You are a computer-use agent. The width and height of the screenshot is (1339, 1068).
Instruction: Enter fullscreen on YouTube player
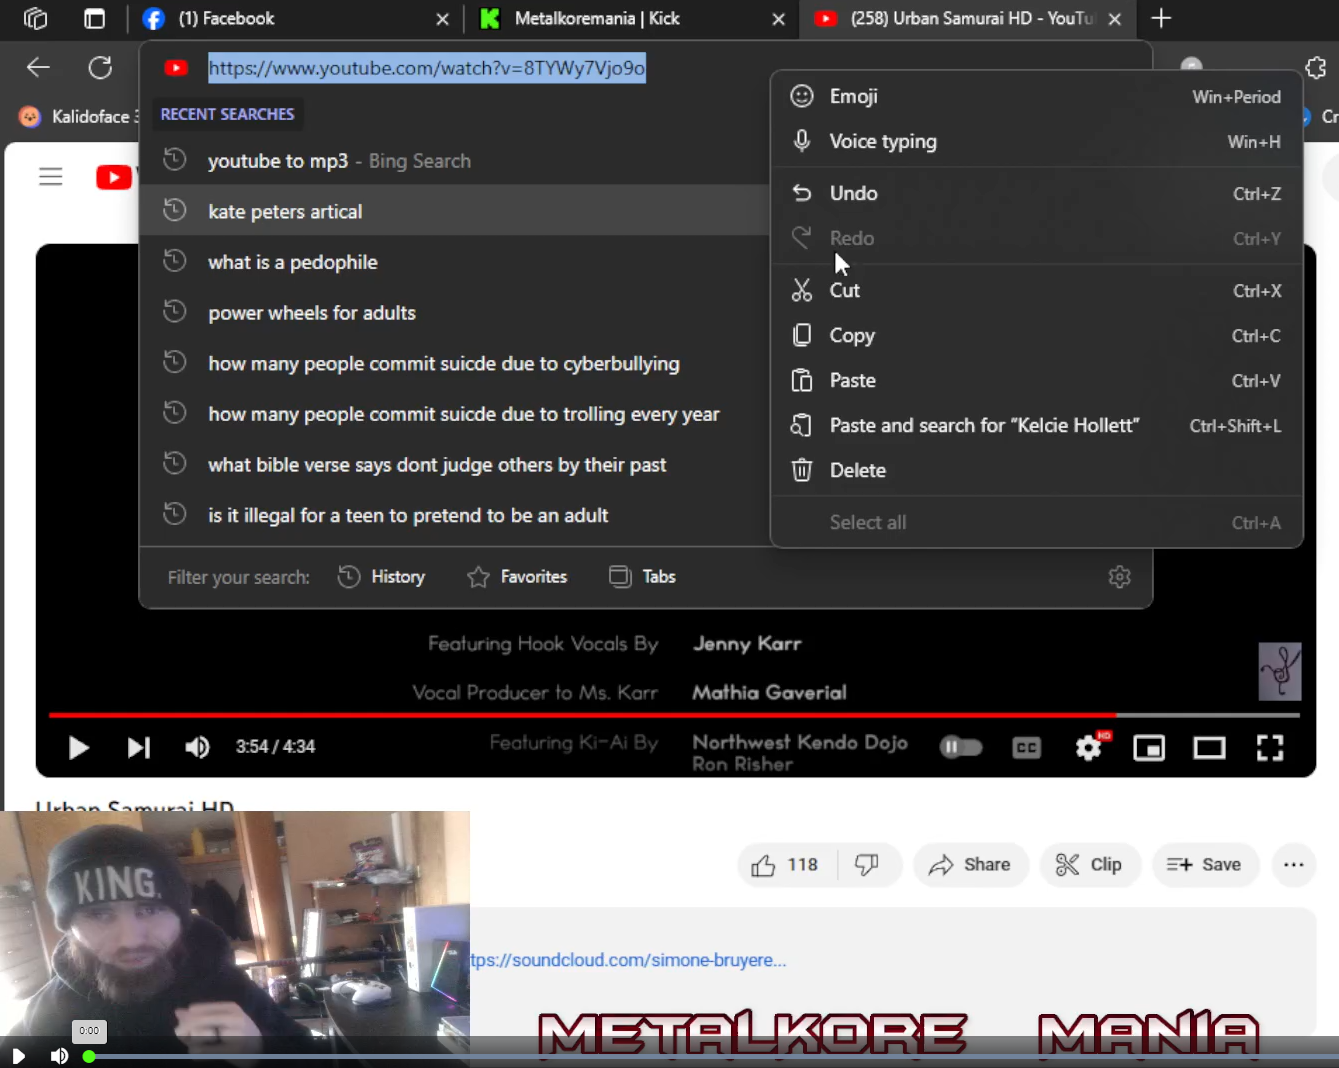(x=1270, y=747)
